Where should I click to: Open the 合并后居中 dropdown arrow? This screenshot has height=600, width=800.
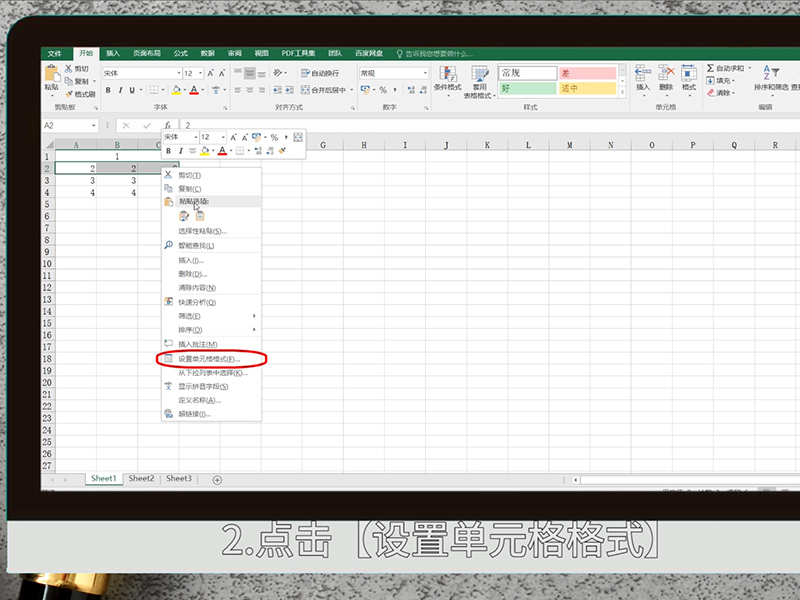click(x=352, y=90)
